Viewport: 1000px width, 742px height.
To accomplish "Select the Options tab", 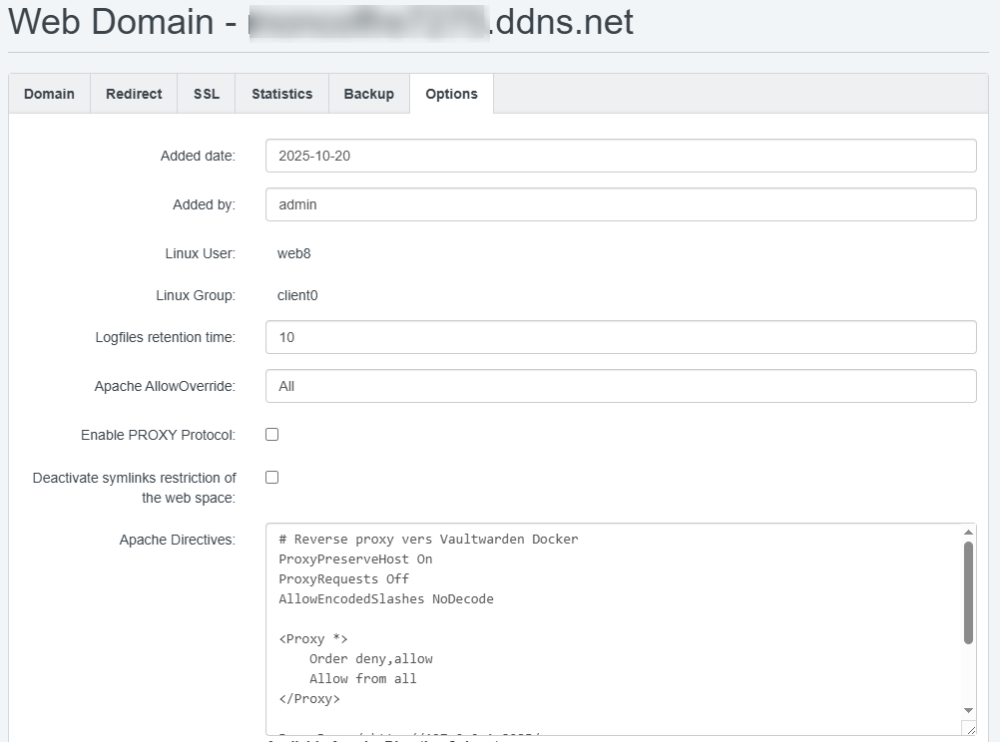I will click(451, 94).
